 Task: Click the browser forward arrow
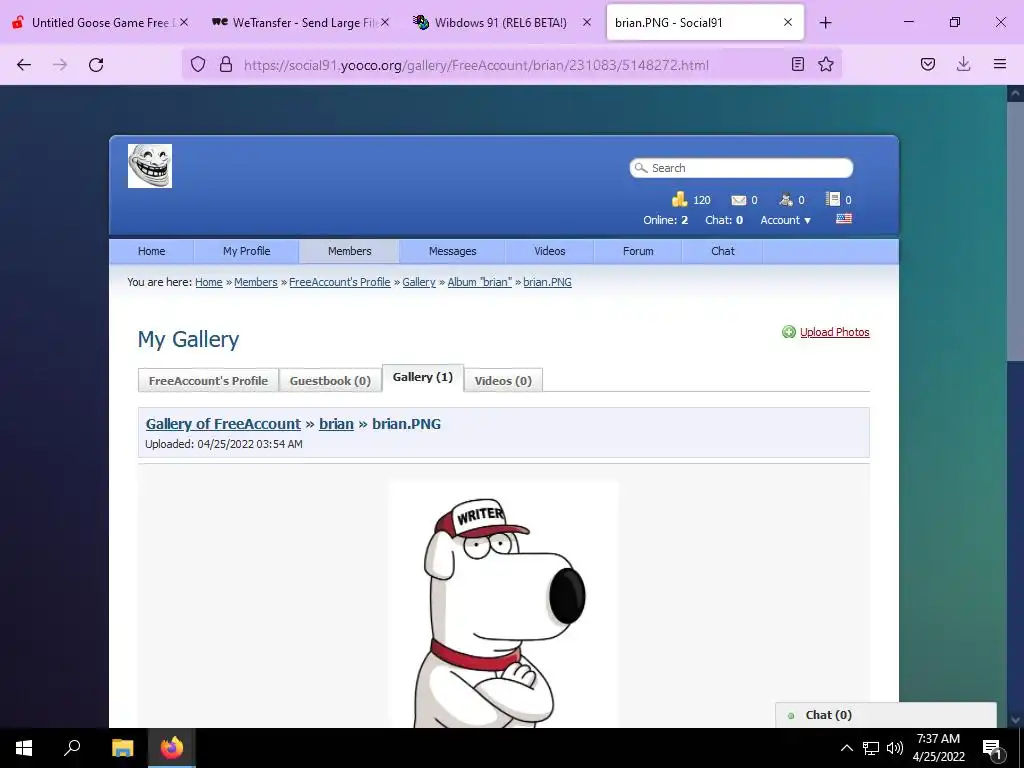click(60, 64)
